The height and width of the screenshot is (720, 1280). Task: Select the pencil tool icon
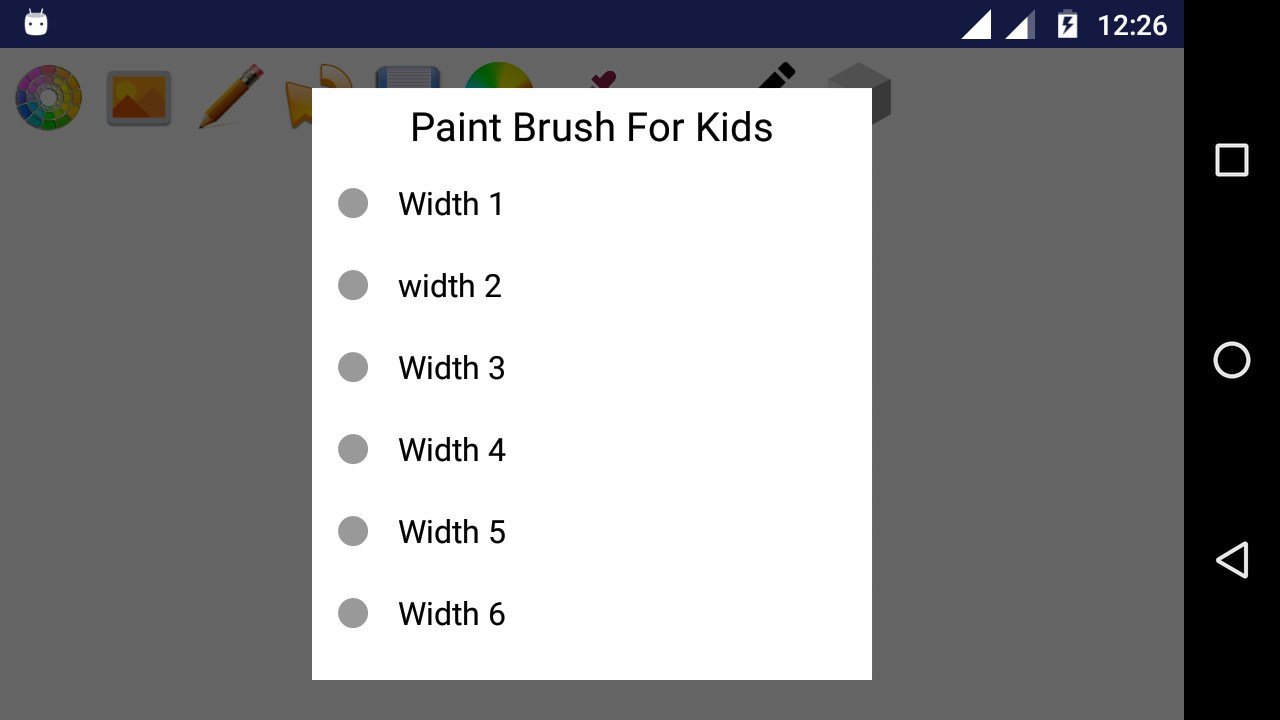[230, 97]
